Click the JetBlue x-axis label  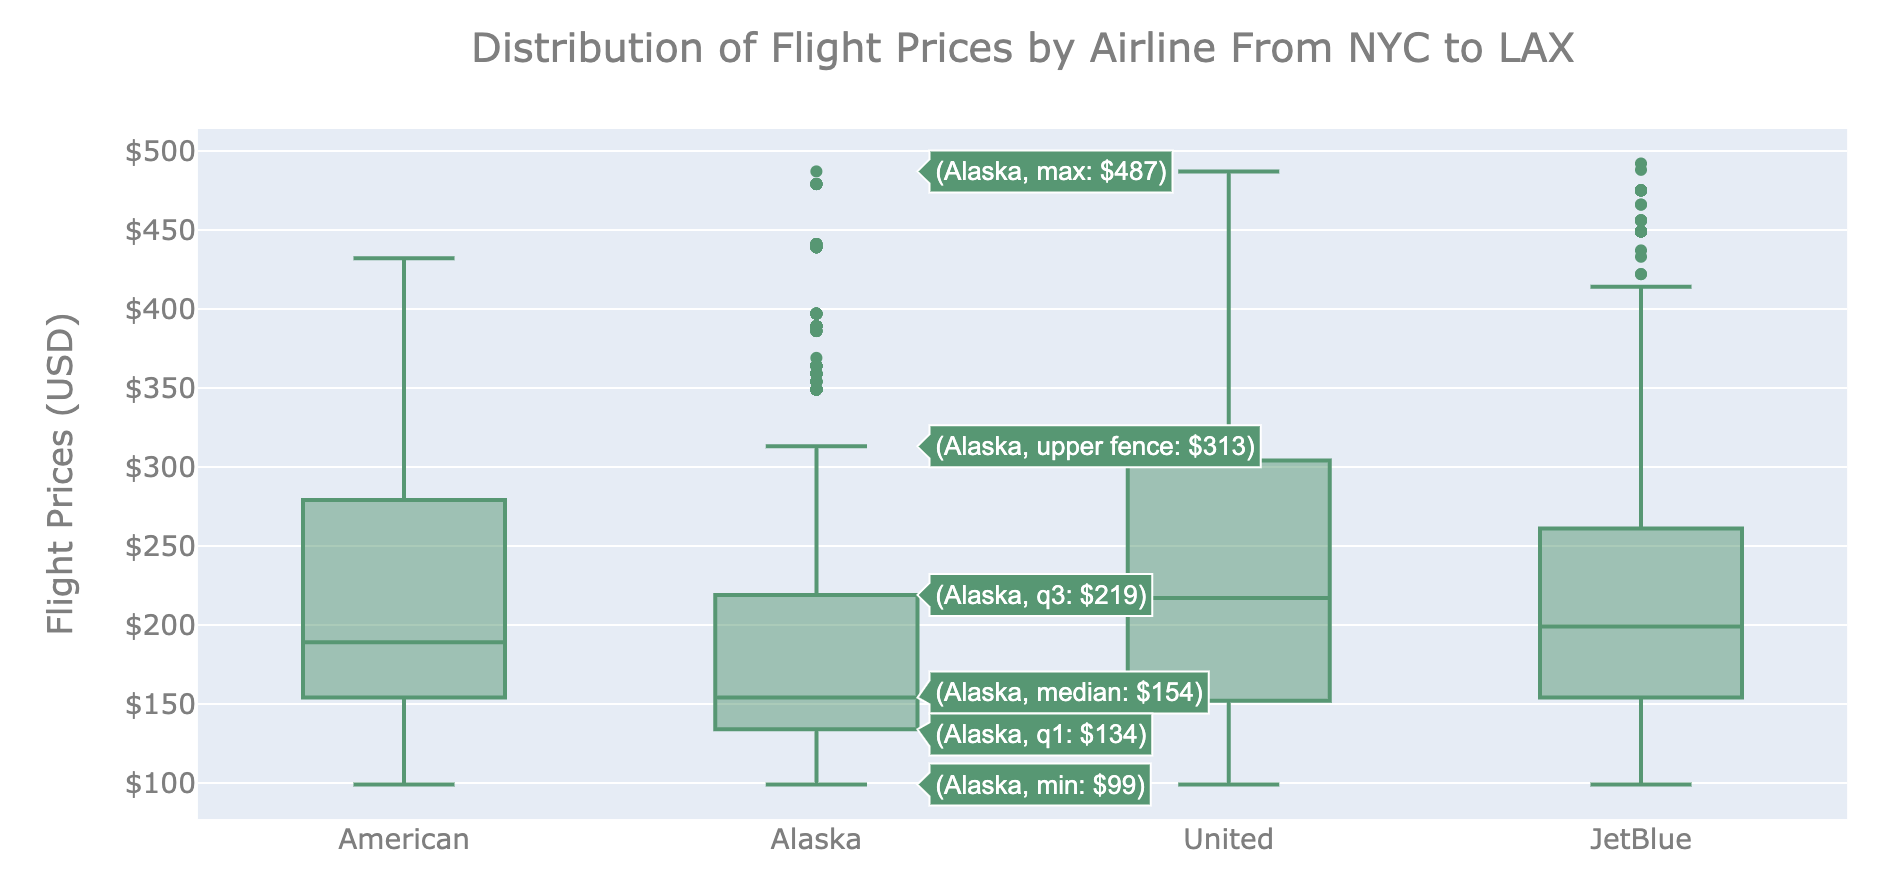tap(1640, 839)
